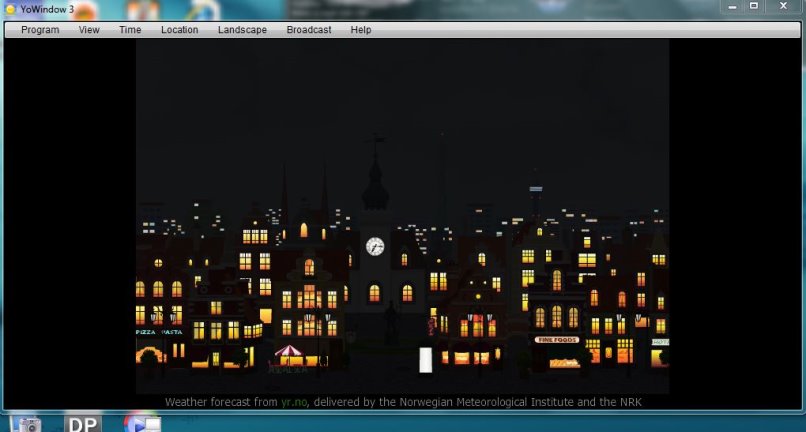The image size is (806, 432).
Task: Open the View menu
Action: tap(89, 30)
